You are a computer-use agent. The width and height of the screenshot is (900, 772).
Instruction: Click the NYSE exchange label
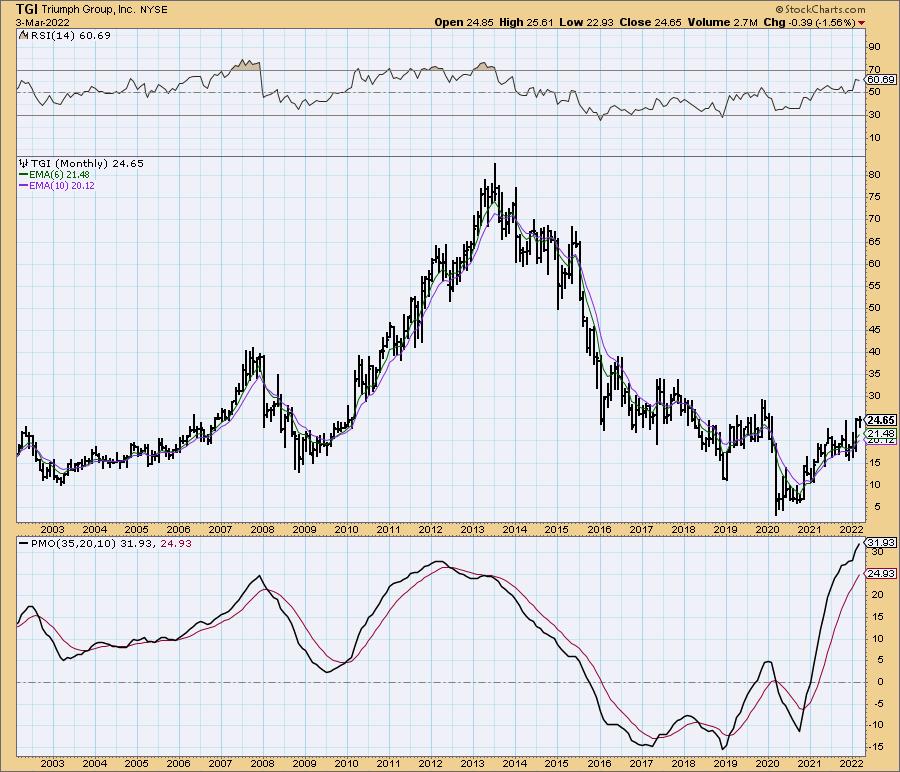(x=154, y=10)
